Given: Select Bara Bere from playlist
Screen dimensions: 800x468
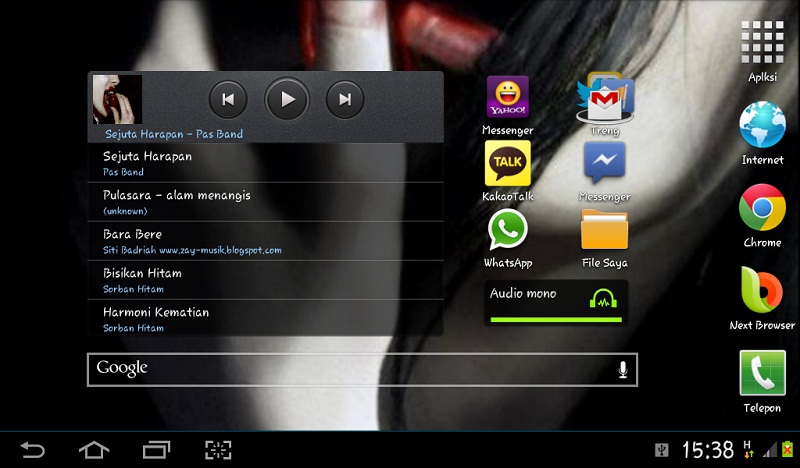Looking at the screenshot, I should coord(265,241).
